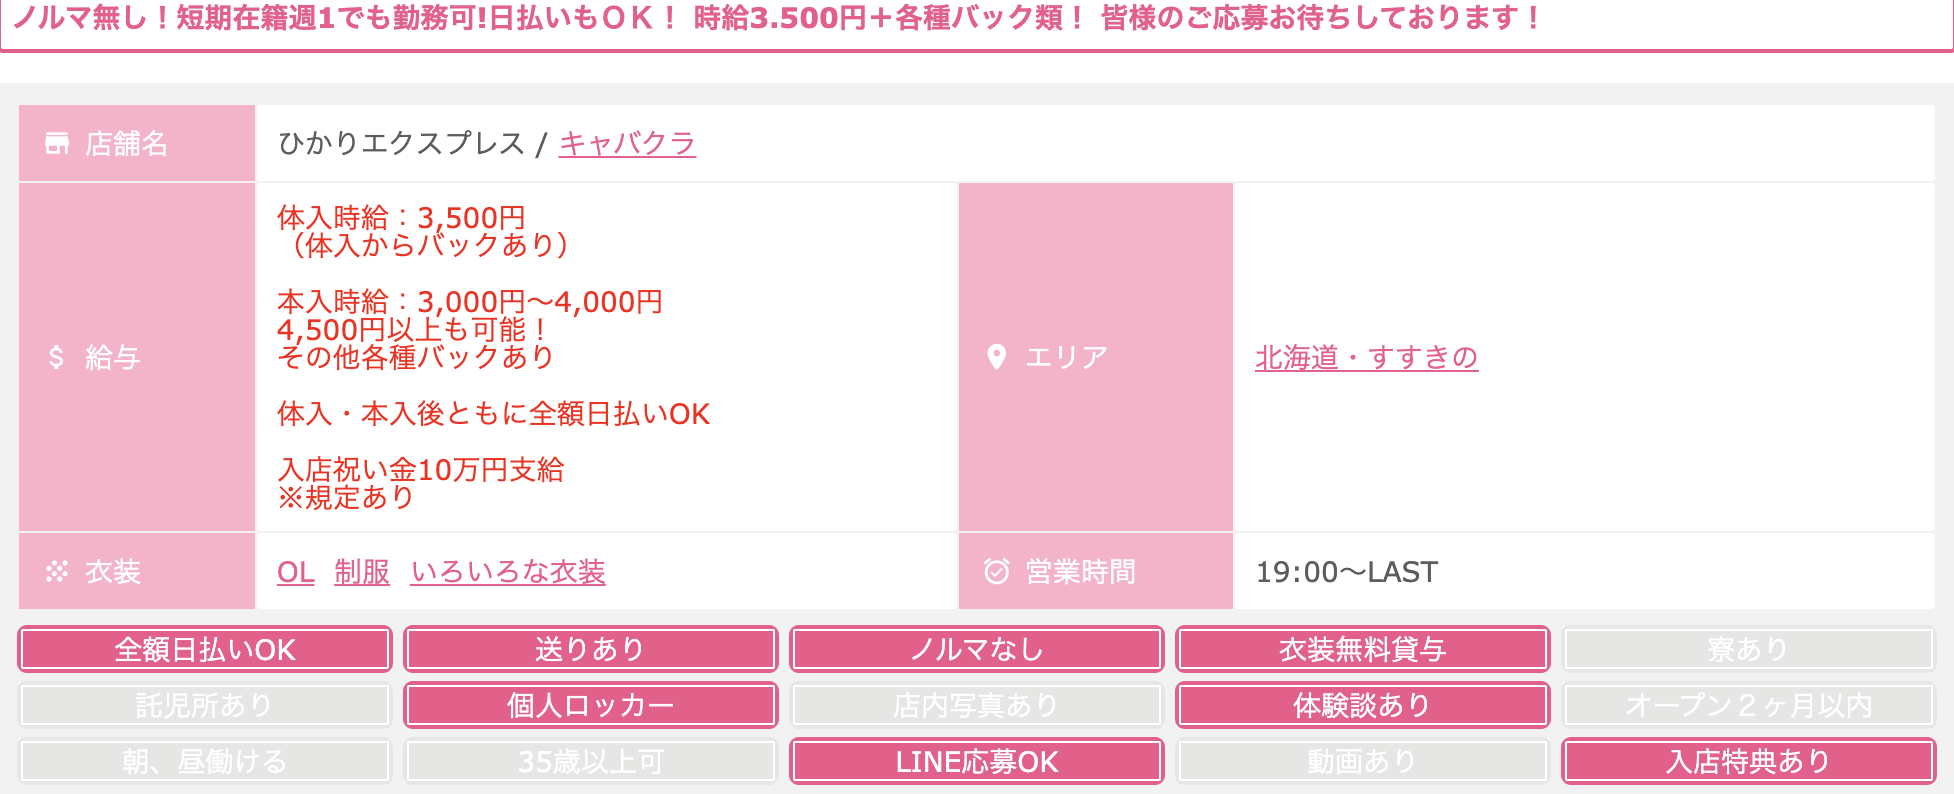Select the 全額日払いOK tag button
This screenshot has width=1954, height=794.
tap(205, 650)
